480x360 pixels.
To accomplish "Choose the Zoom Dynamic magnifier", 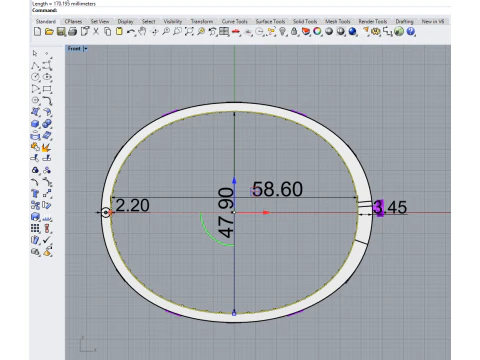I will point(166,32).
